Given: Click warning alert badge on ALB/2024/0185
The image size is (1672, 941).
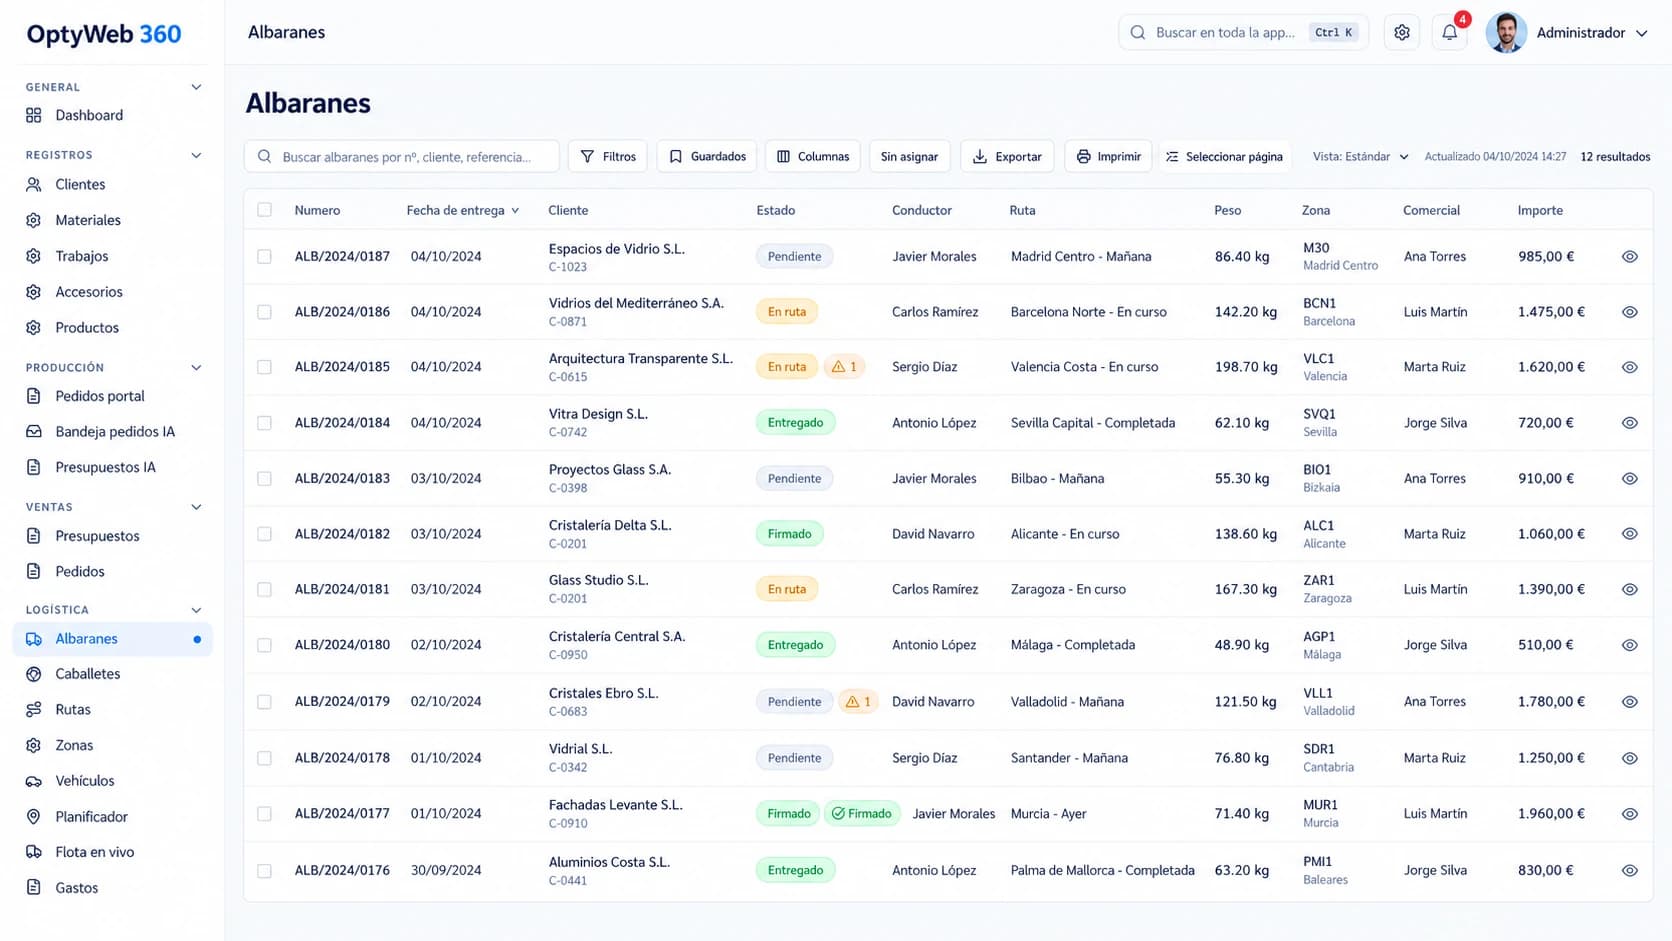Looking at the screenshot, I should tap(844, 367).
